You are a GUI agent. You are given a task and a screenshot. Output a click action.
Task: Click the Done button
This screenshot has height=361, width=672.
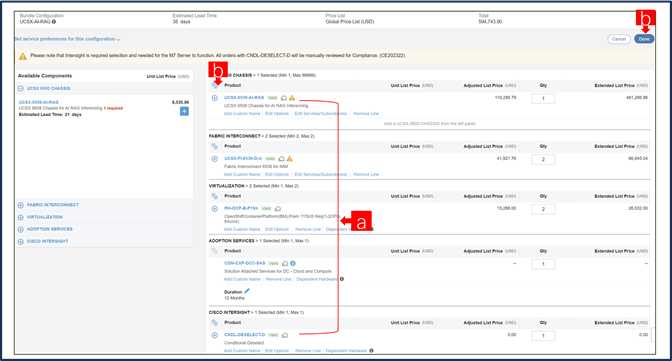[644, 39]
